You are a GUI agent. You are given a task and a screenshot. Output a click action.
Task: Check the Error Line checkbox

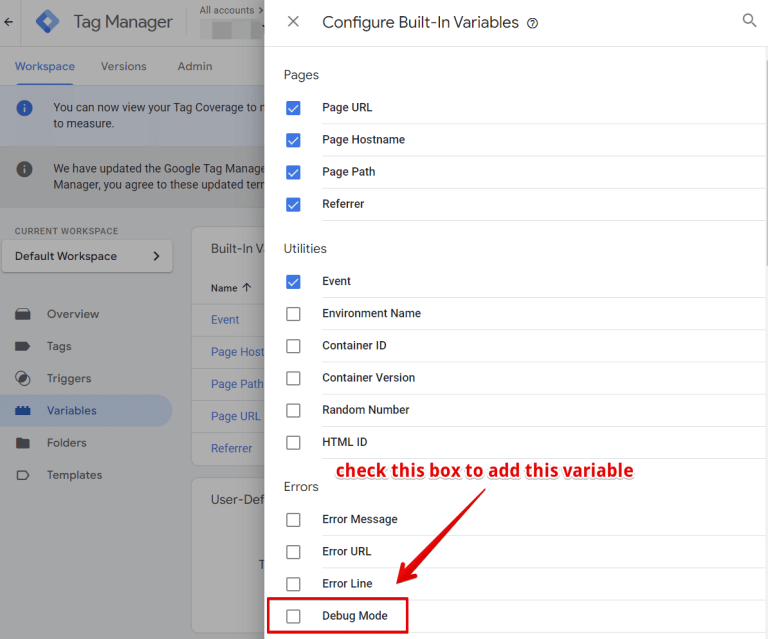[x=293, y=584]
